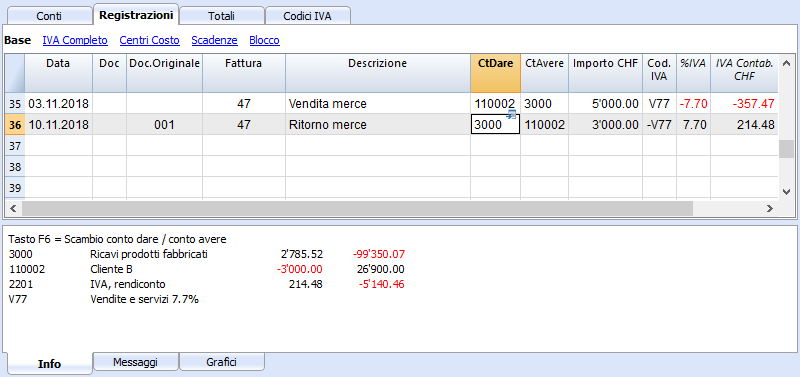Select row number 39
800x377 pixels.
[x=15, y=188]
